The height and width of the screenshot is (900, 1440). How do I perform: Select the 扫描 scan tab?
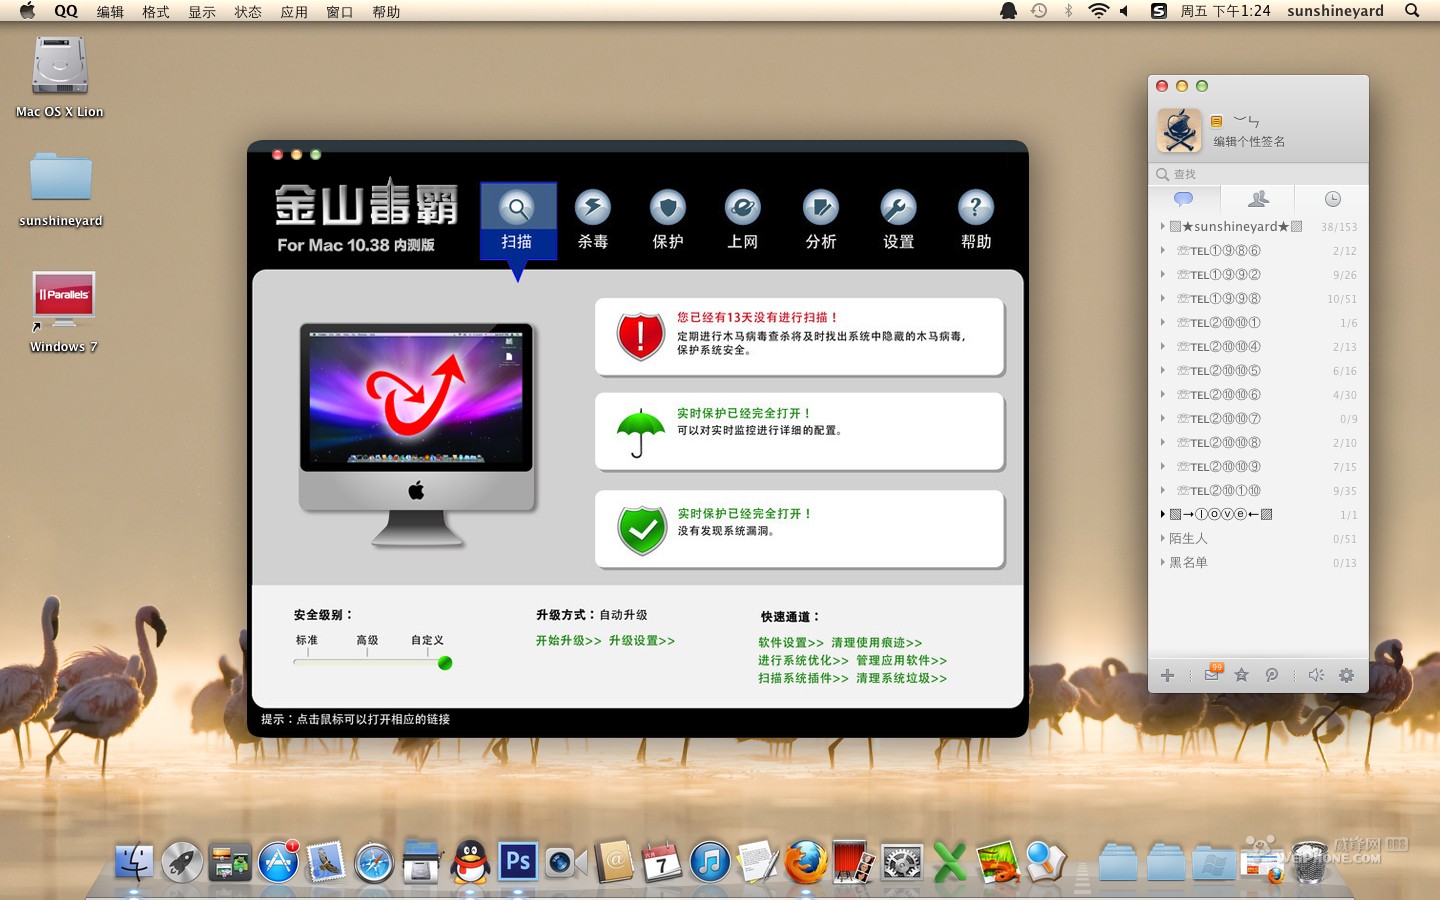(518, 220)
